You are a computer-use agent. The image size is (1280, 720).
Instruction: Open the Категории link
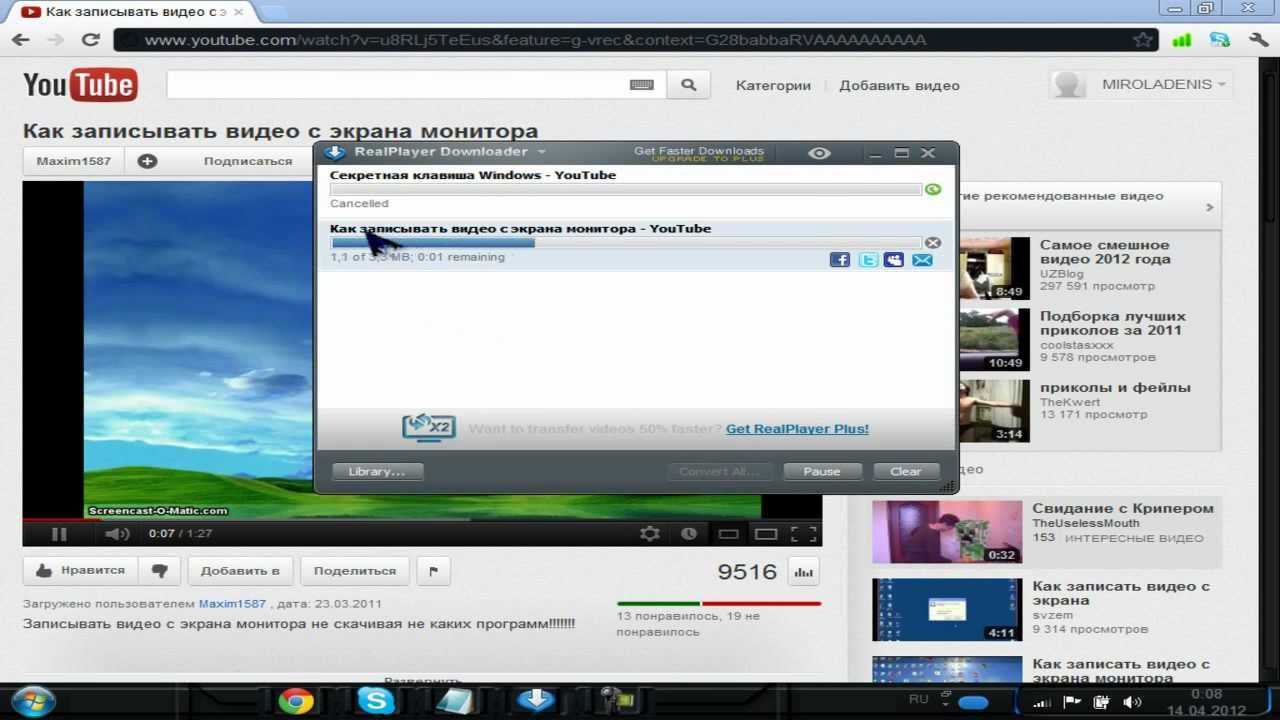click(773, 86)
